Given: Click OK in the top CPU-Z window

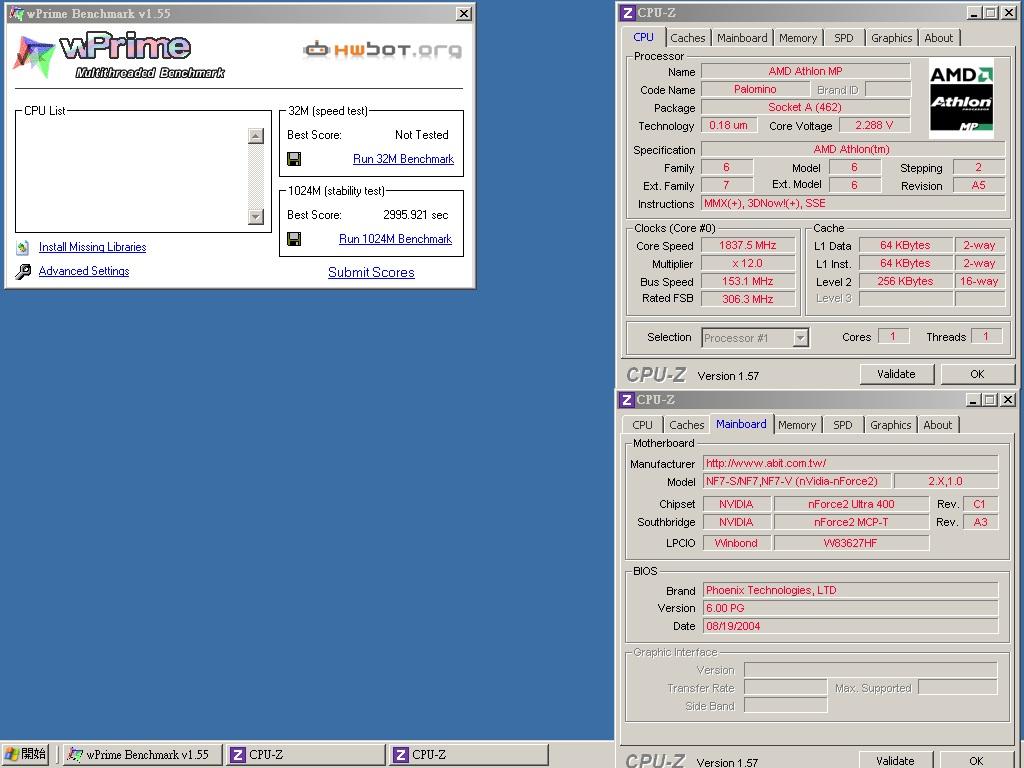Looking at the screenshot, I should coord(977,374).
